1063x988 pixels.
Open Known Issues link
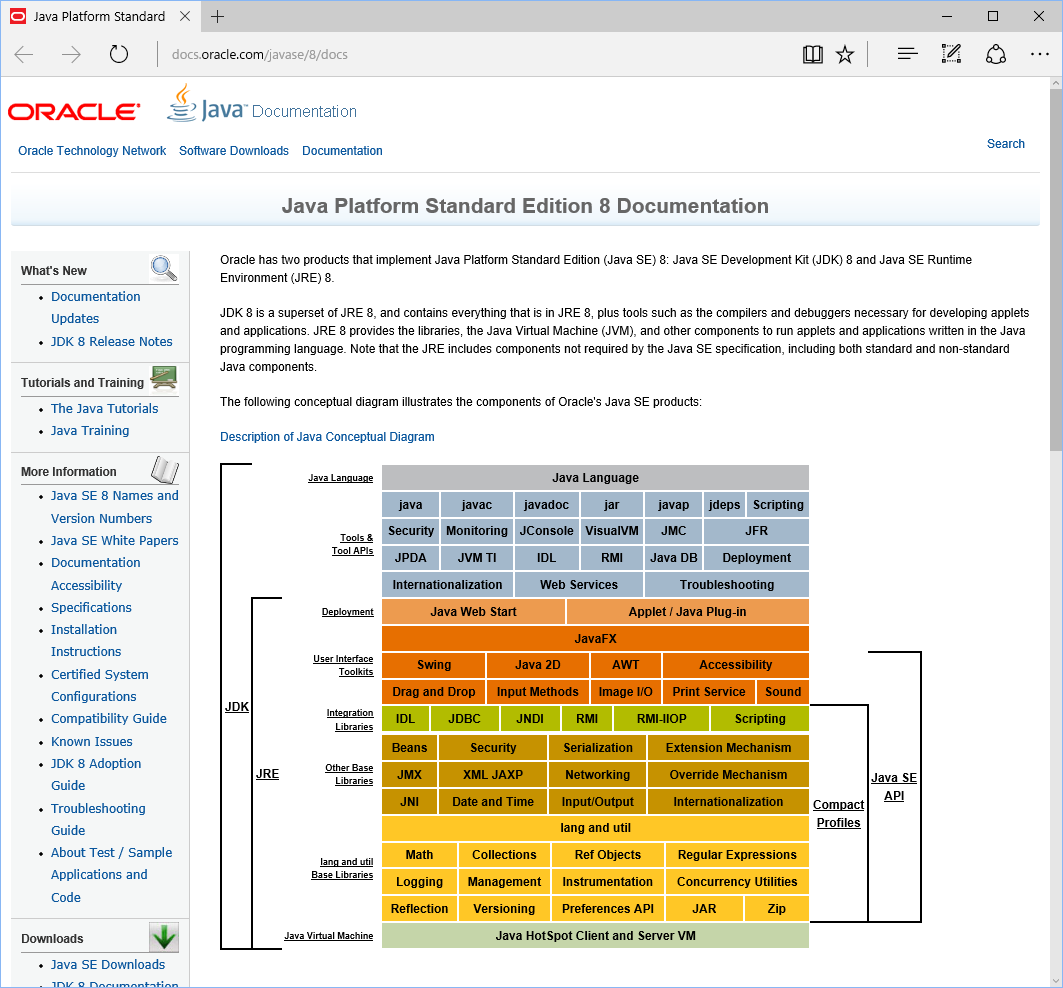(x=92, y=741)
